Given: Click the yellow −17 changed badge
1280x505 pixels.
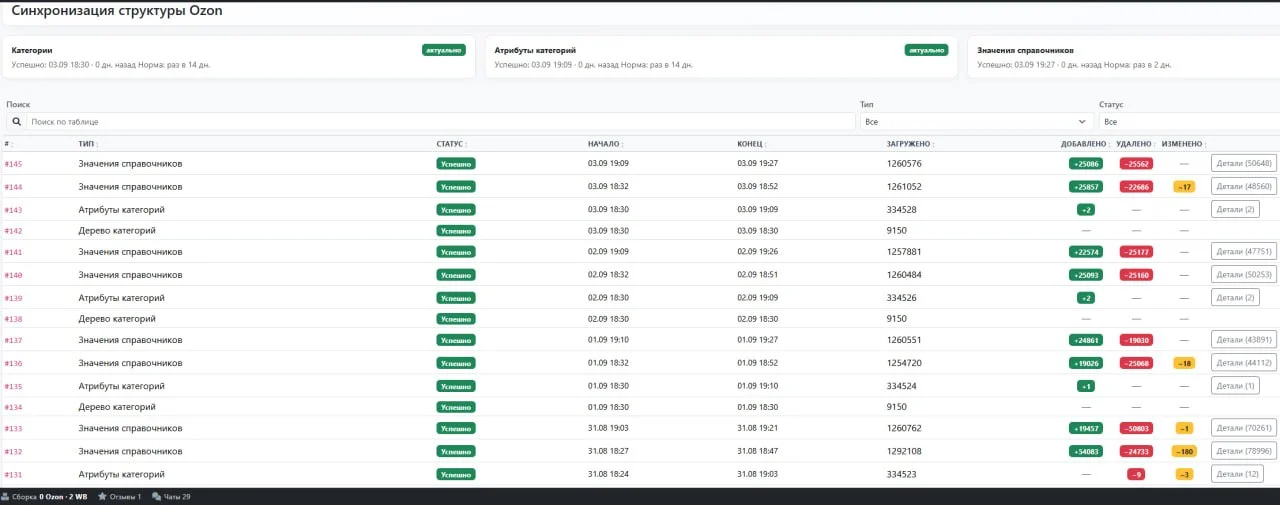Looking at the screenshot, I should (1184, 186).
